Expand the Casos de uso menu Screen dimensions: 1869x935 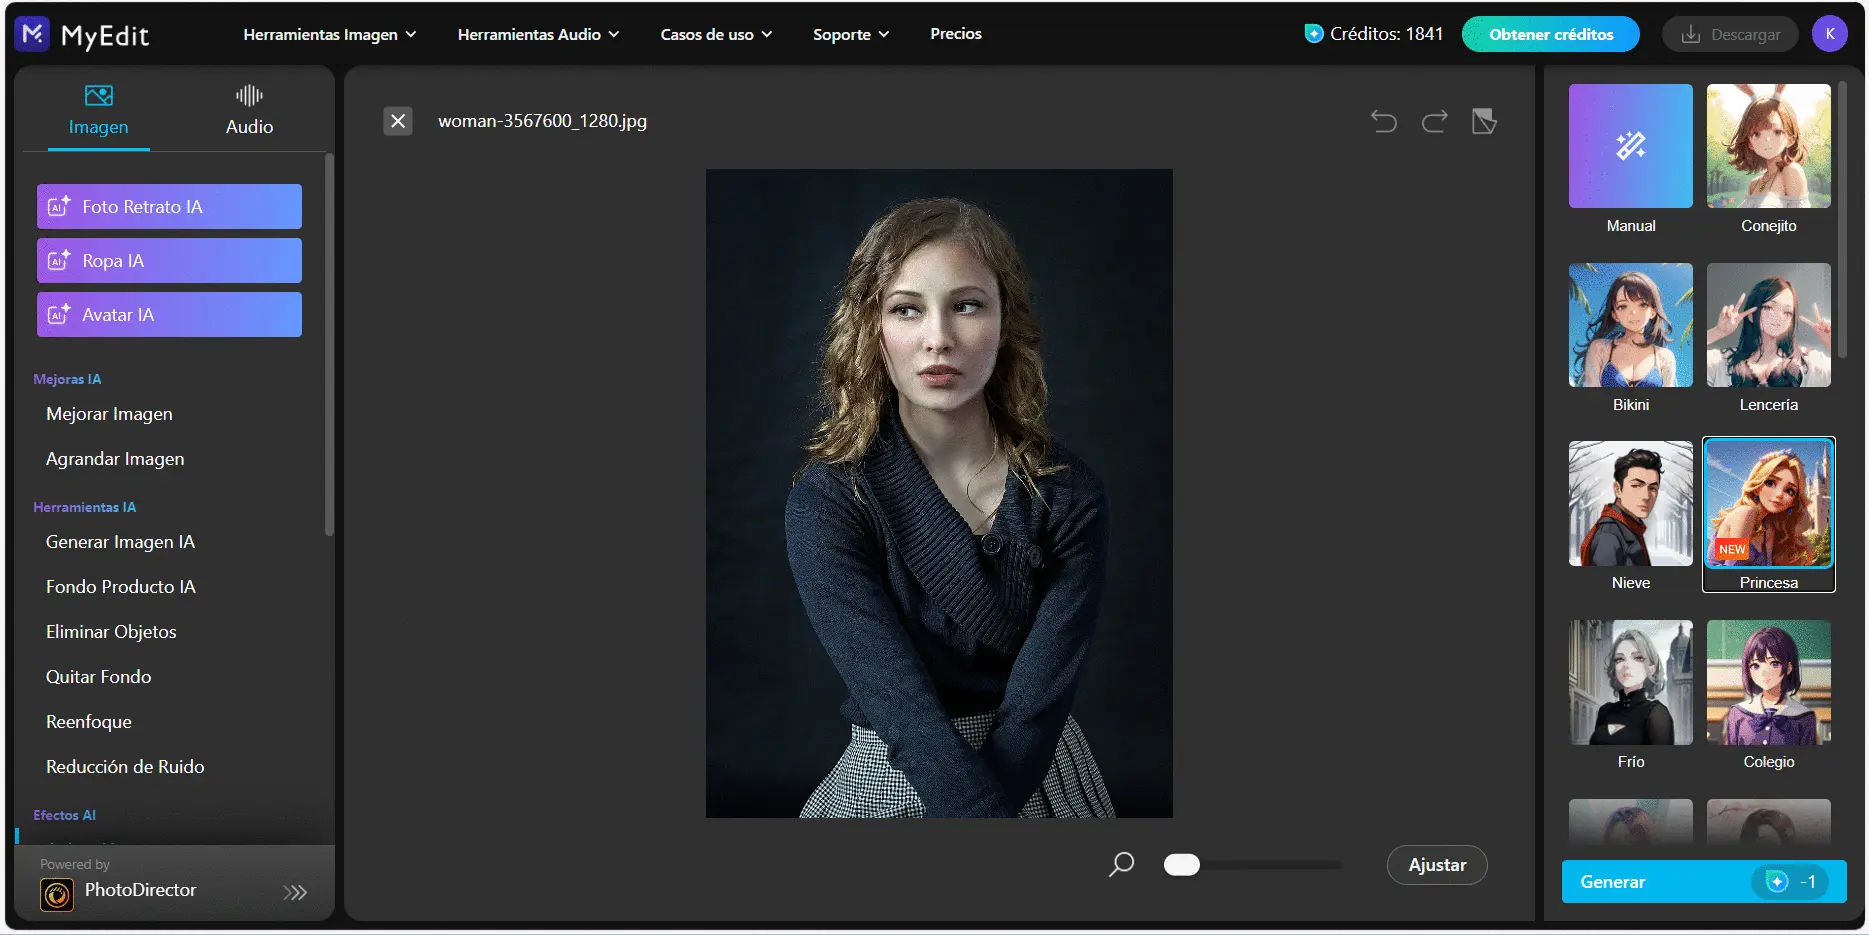click(x=716, y=34)
